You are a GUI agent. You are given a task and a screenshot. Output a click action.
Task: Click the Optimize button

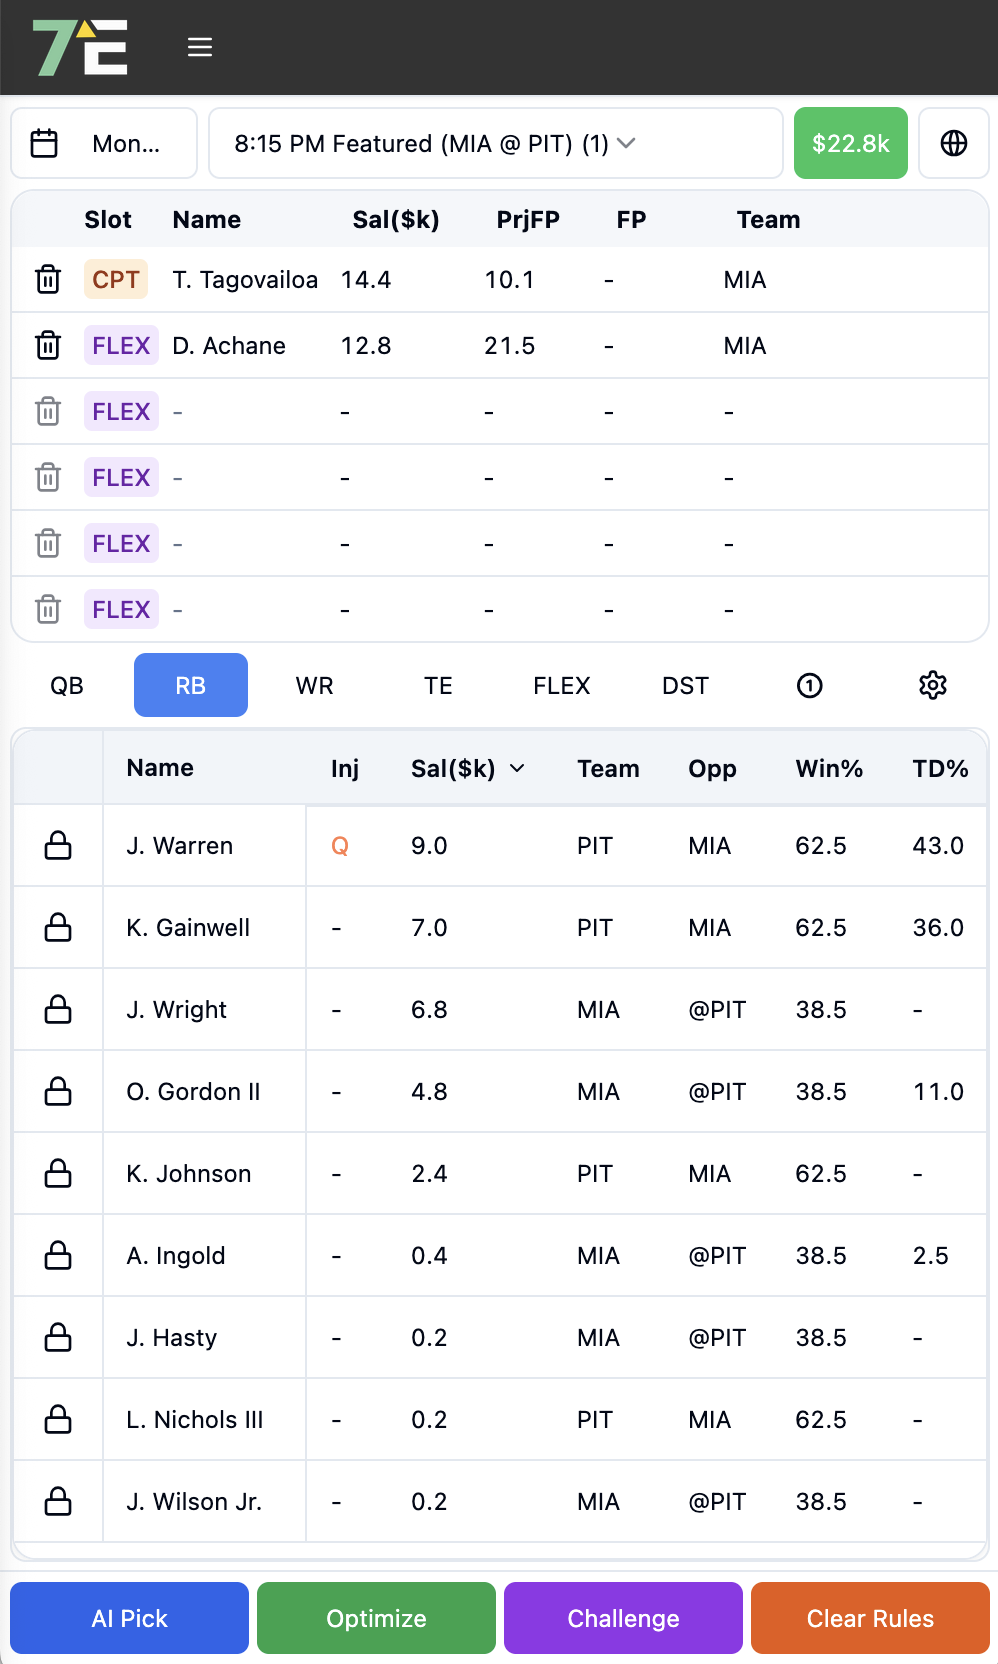coord(376,1618)
